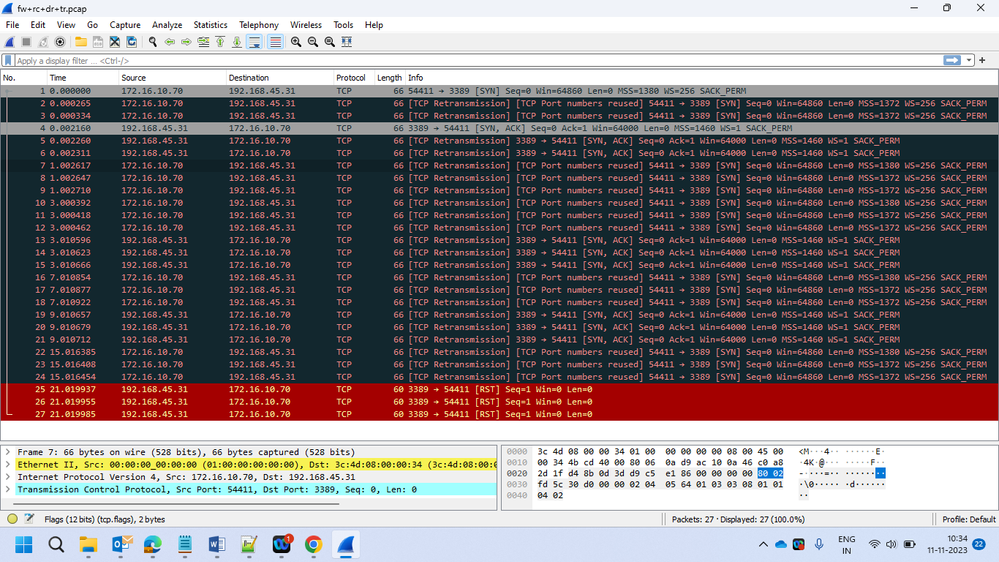Open the Wireless menu
Image resolution: width=999 pixels, height=562 pixels.
tap(306, 25)
